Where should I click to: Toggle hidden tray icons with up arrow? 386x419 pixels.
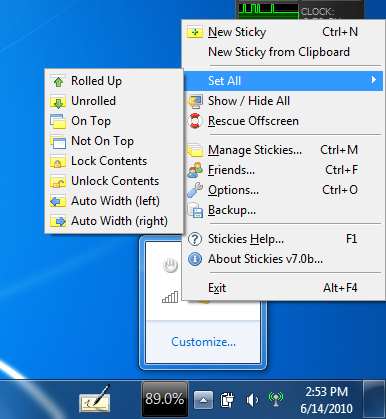pos(203,399)
